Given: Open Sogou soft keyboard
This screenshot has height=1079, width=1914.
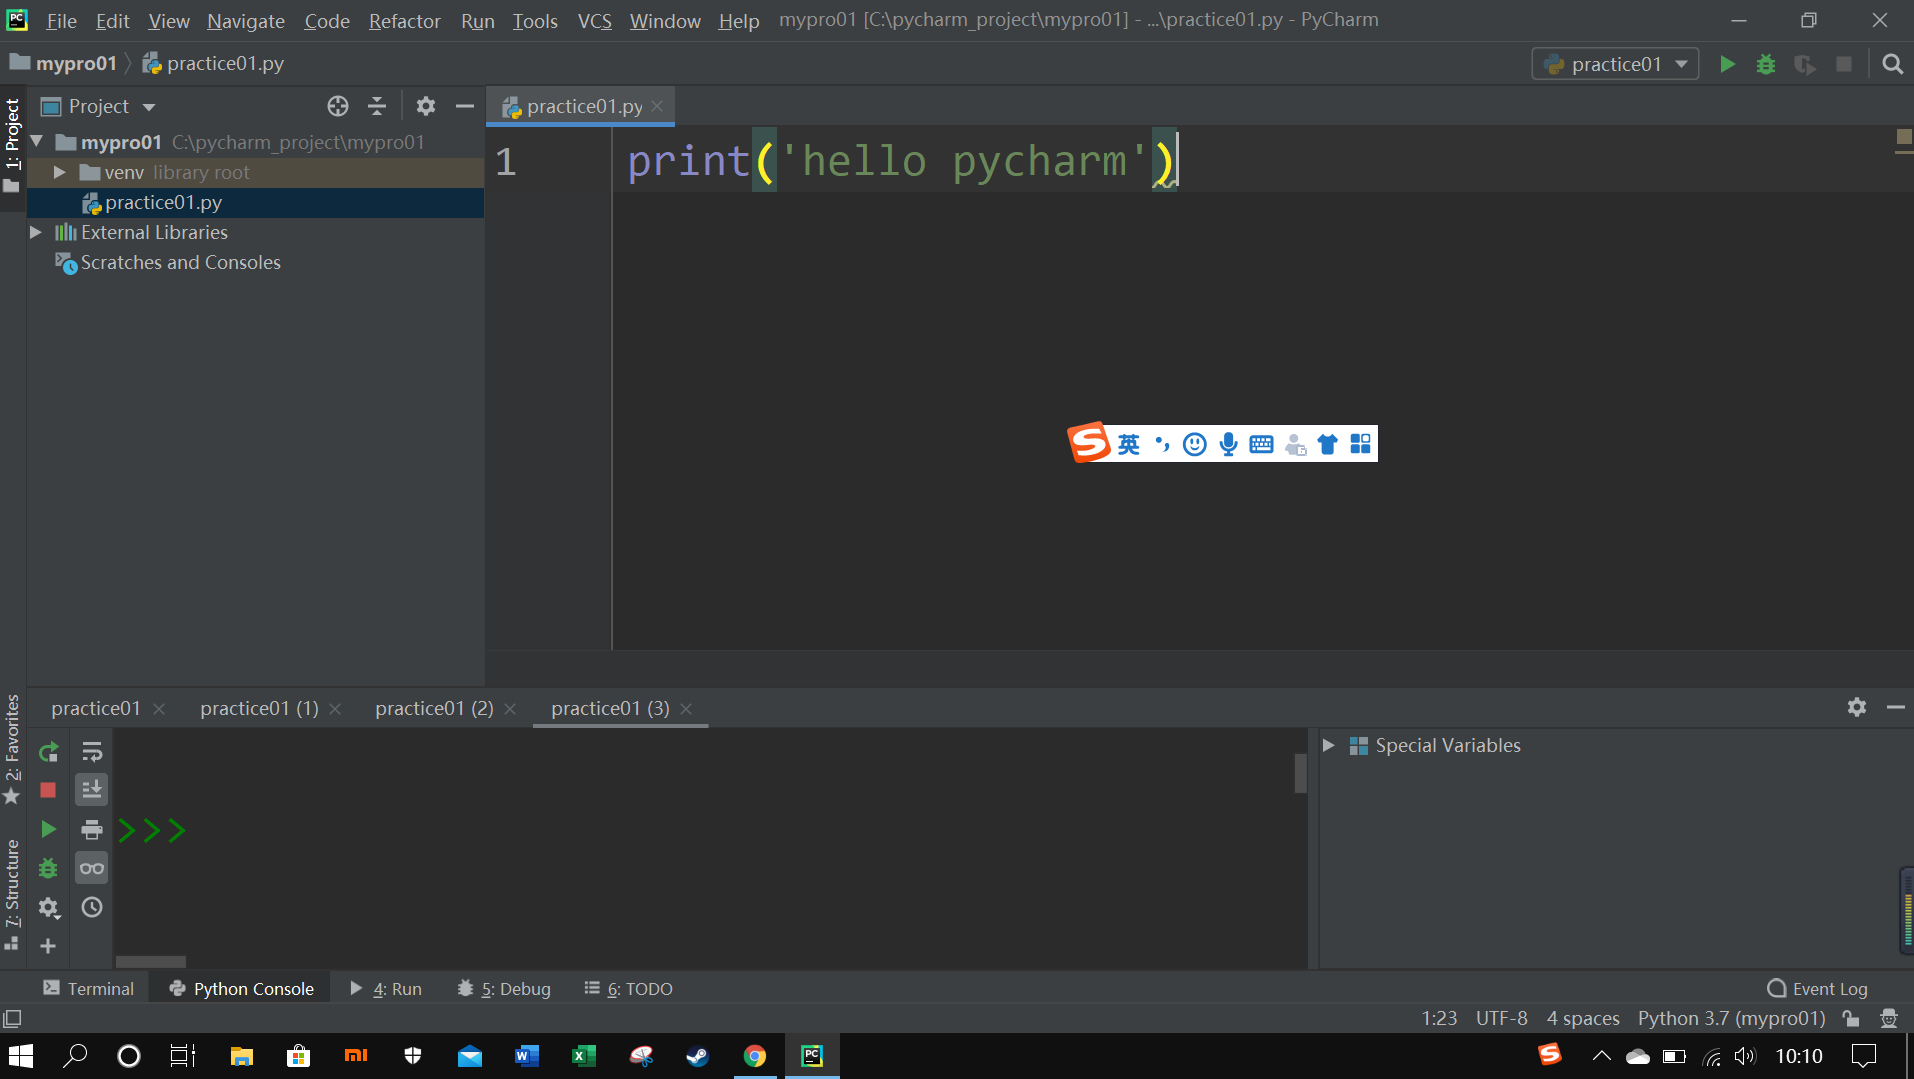Looking at the screenshot, I should (x=1261, y=444).
